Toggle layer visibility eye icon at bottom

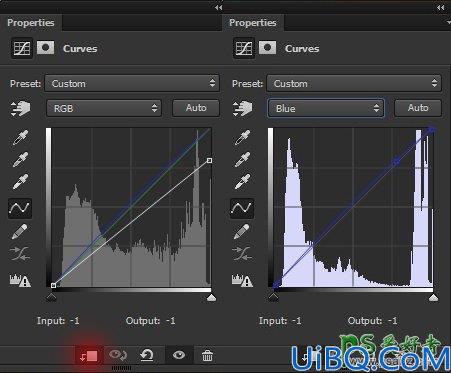click(179, 355)
